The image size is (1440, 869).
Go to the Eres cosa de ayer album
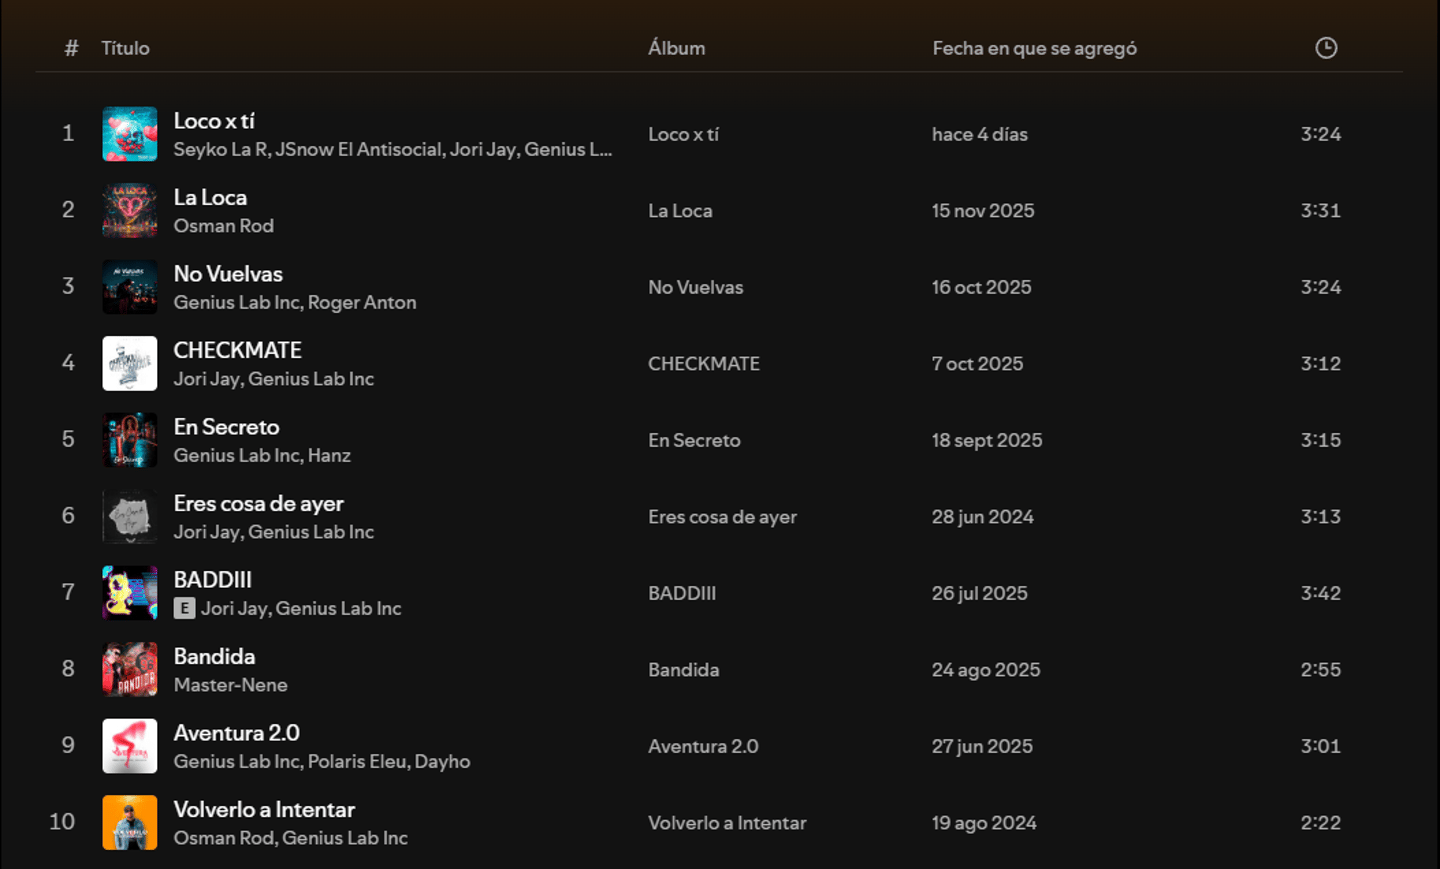(x=722, y=517)
